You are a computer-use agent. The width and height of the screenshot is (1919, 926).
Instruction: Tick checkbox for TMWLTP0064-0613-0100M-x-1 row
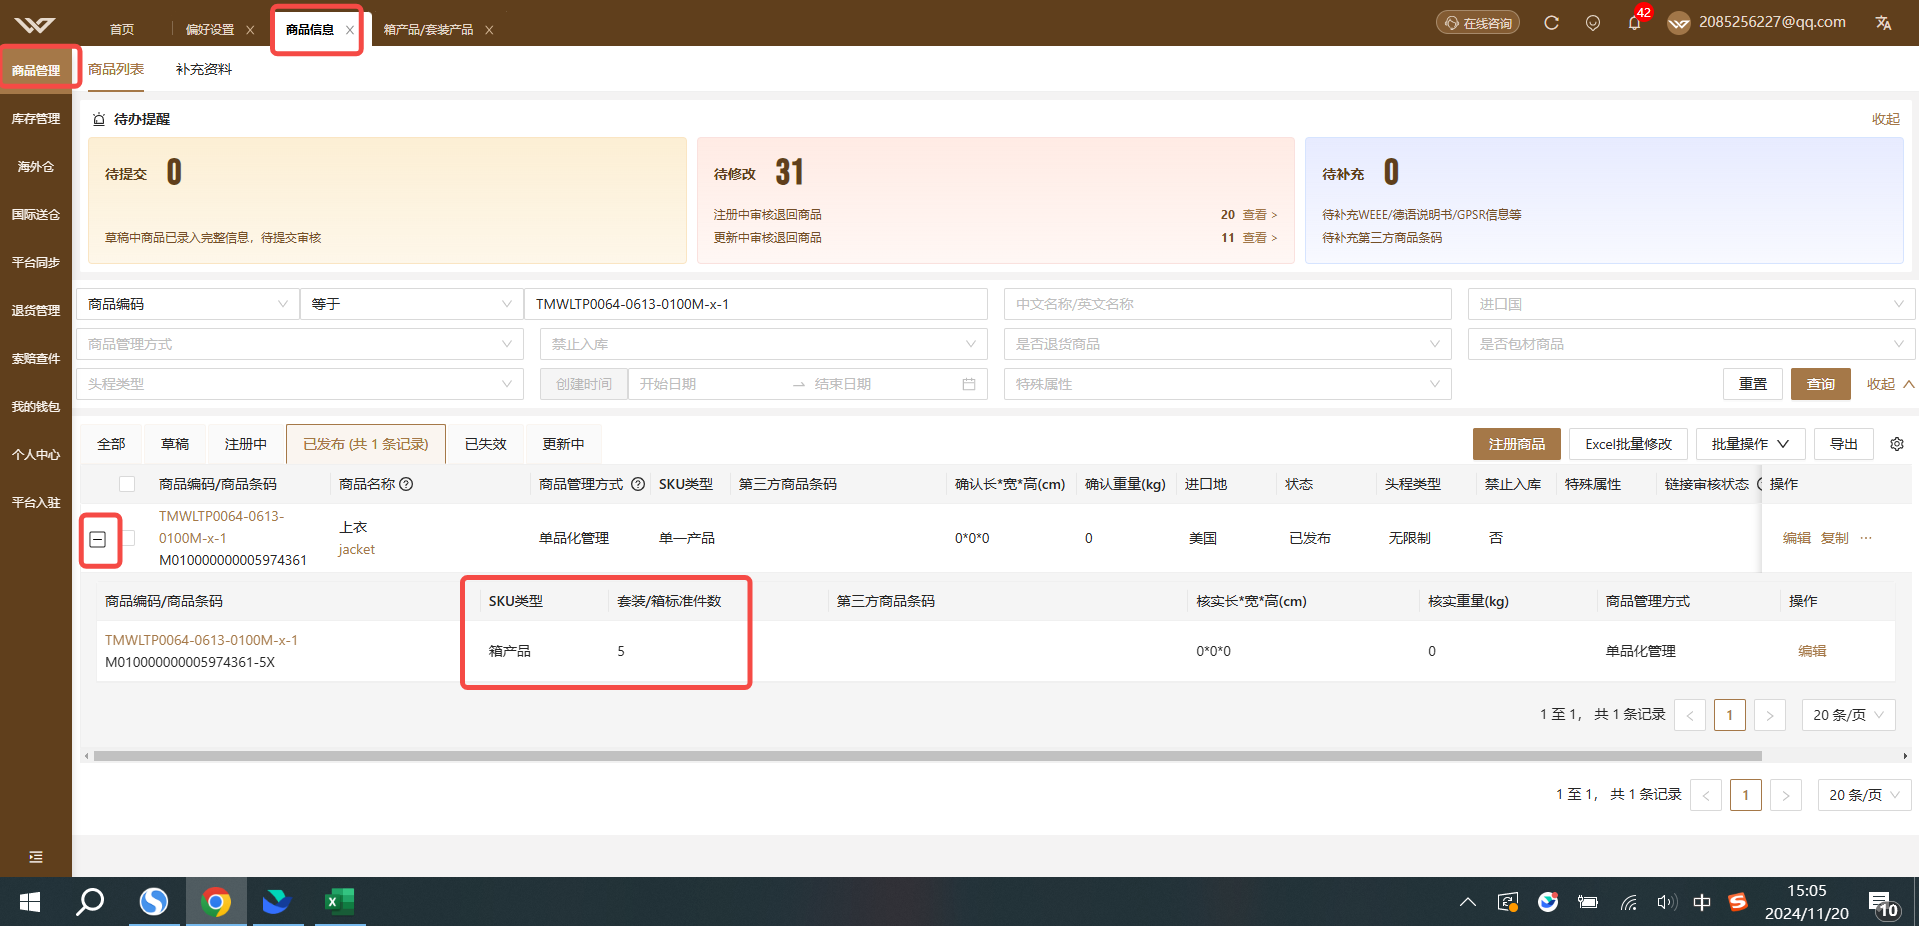[x=127, y=538]
